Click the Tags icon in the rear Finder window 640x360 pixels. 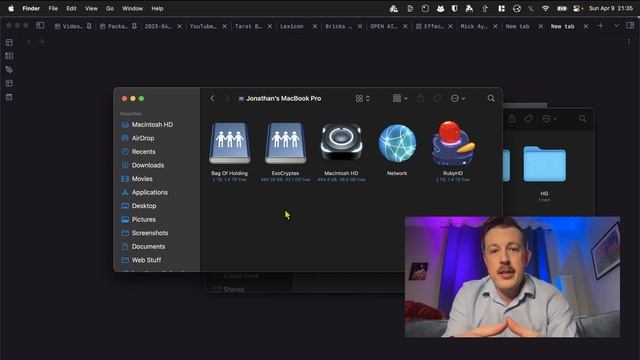pyautogui.click(x=529, y=118)
